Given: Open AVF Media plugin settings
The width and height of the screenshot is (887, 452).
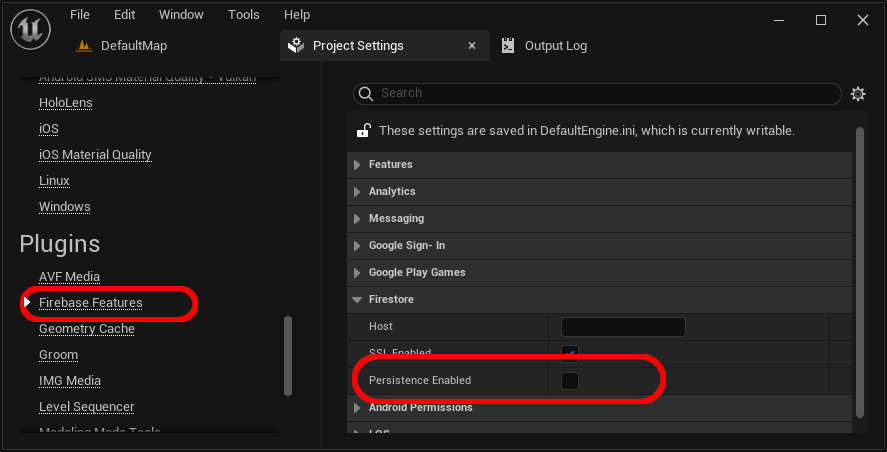Looking at the screenshot, I should pyautogui.click(x=69, y=277).
